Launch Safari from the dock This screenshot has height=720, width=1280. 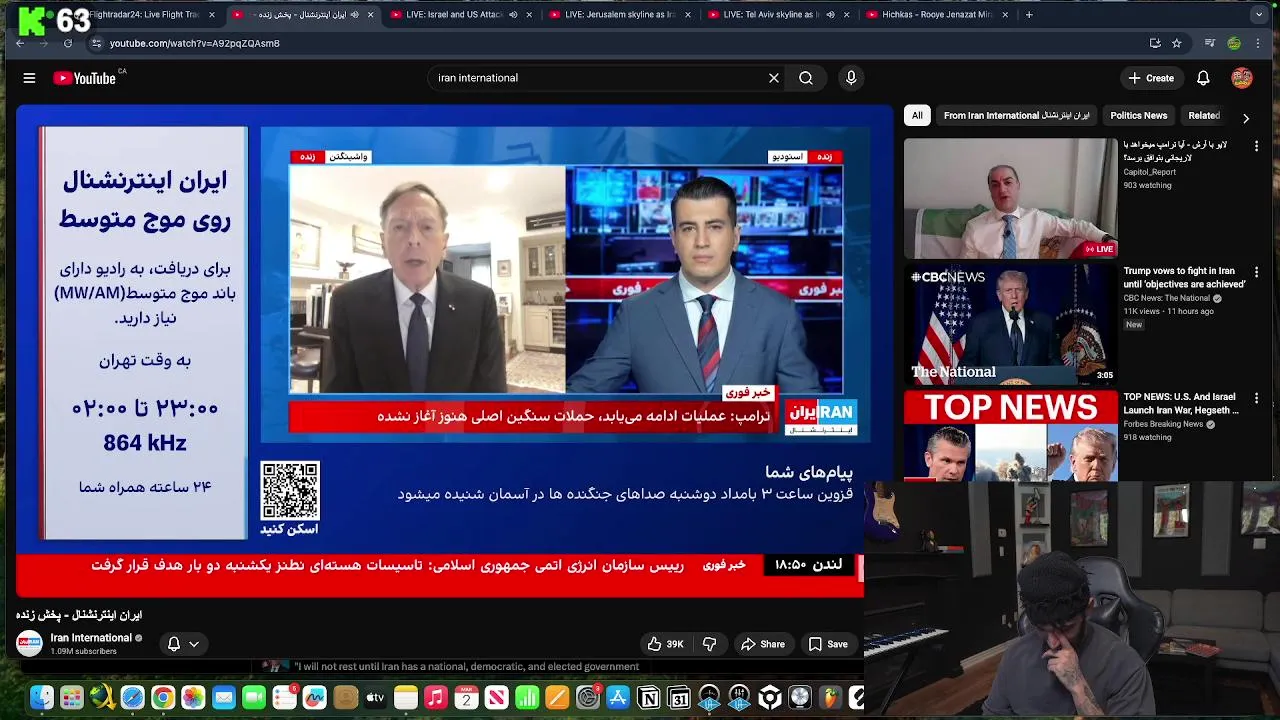click(132, 698)
